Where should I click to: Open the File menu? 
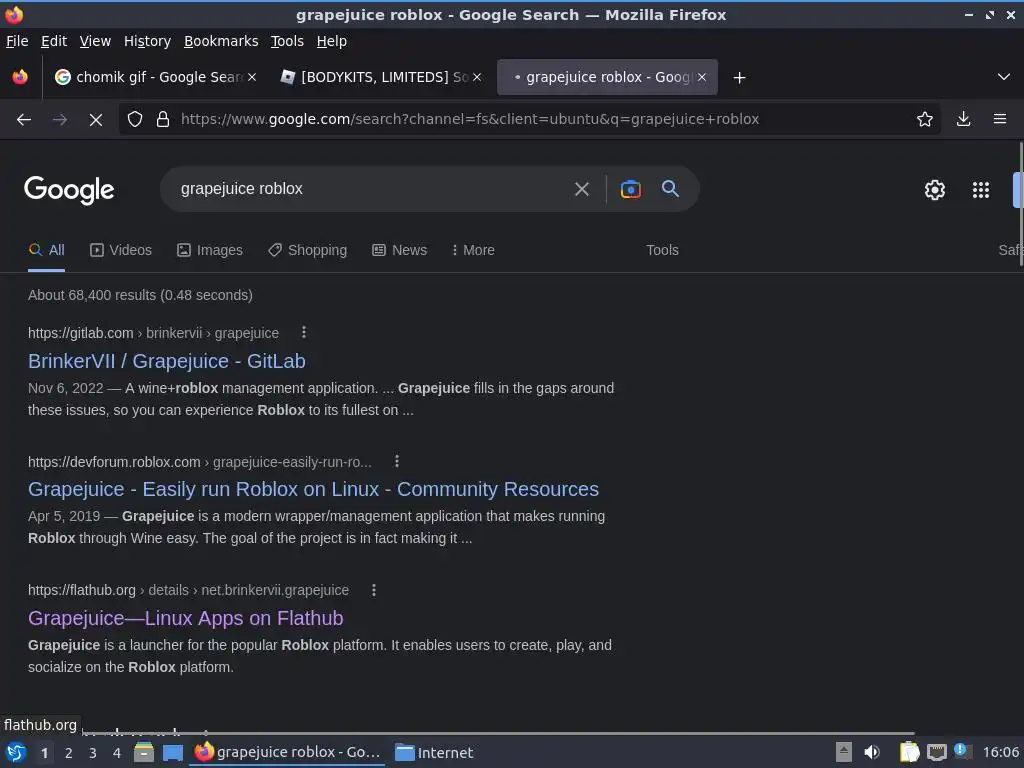tap(17, 41)
